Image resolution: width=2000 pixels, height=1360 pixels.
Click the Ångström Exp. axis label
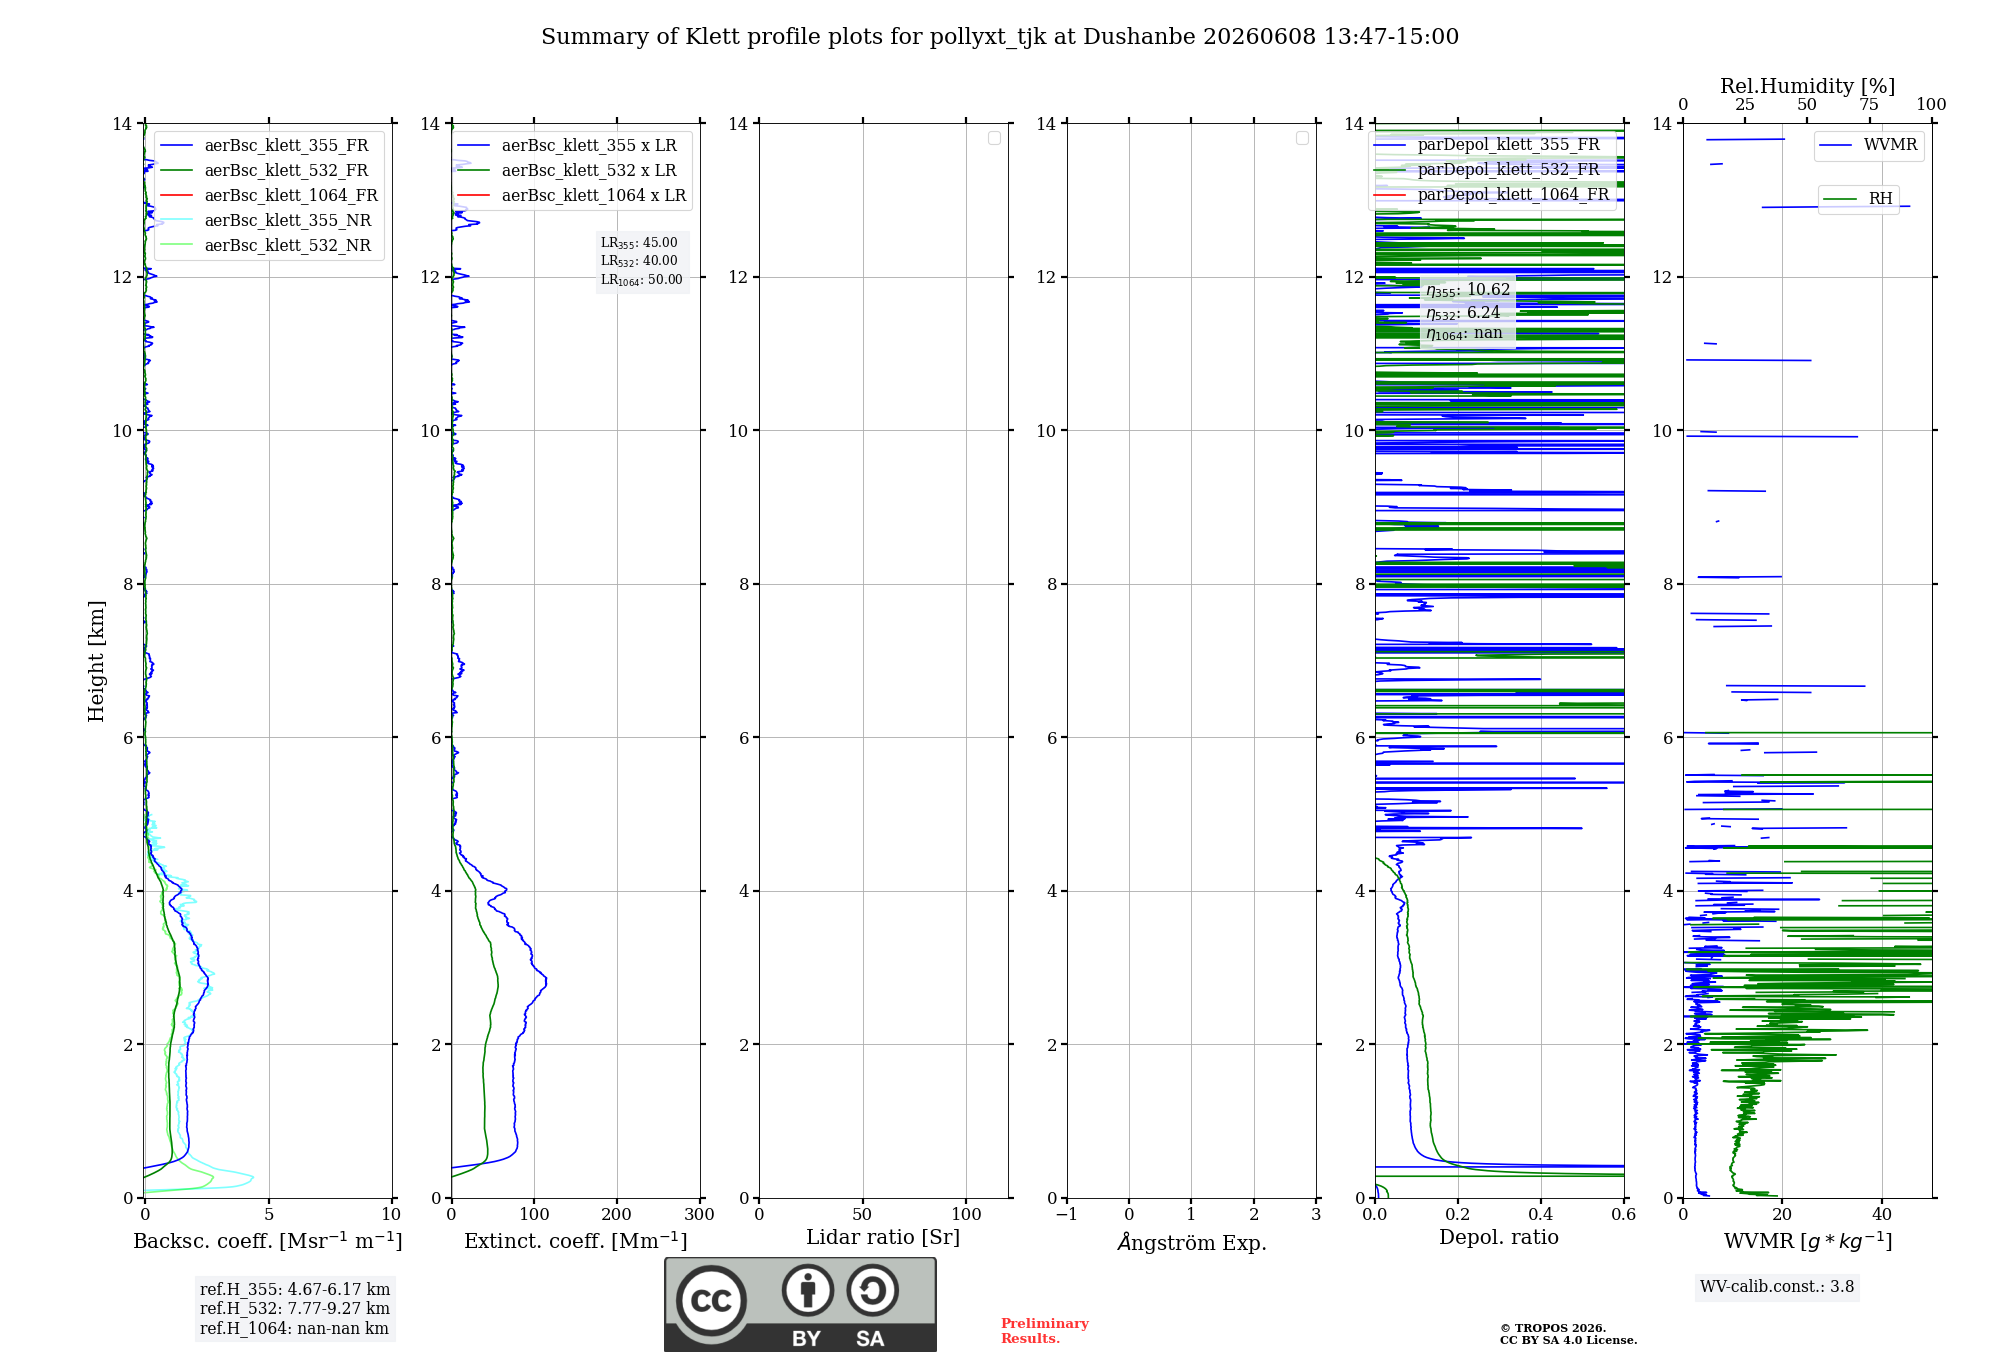(1192, 1242)
